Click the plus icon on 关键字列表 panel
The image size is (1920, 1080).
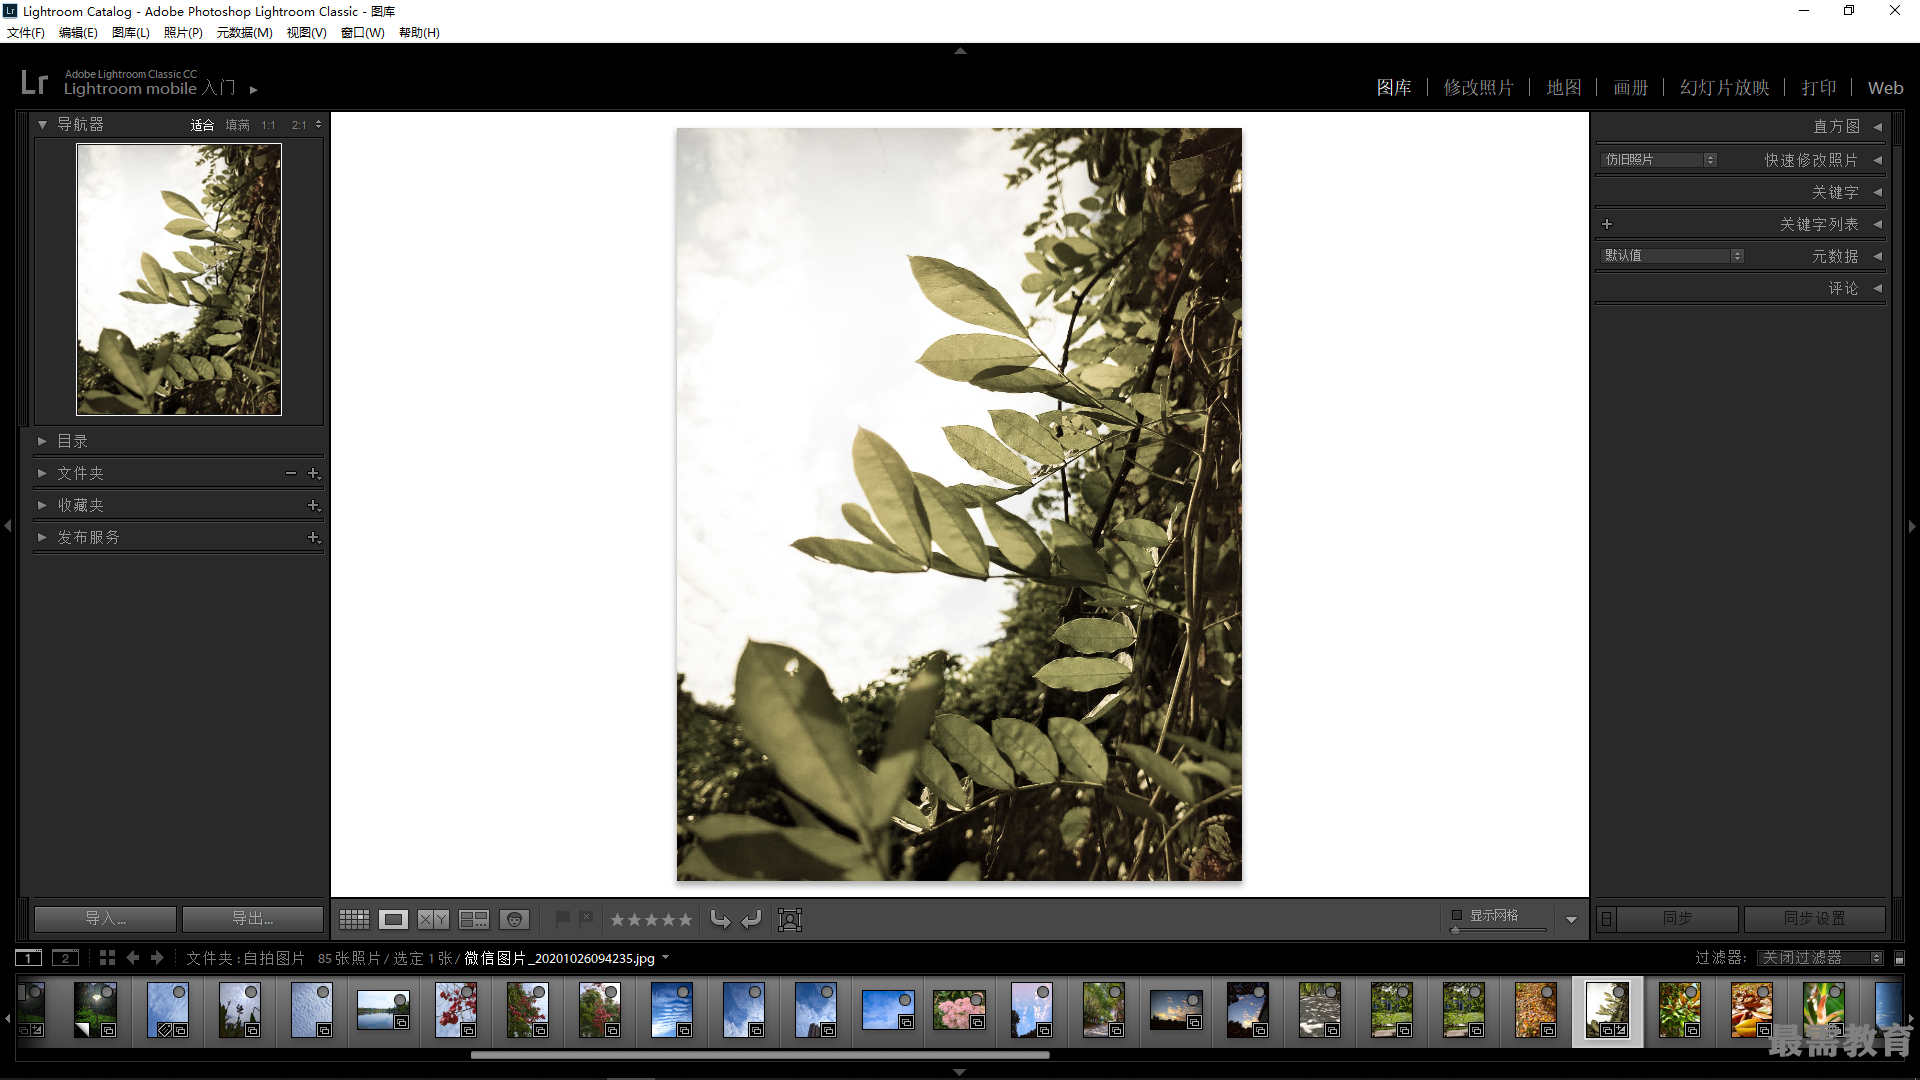click(x=1607, y=224)
